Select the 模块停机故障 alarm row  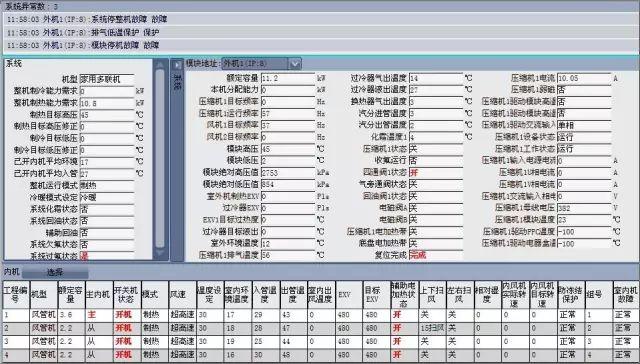320,45
